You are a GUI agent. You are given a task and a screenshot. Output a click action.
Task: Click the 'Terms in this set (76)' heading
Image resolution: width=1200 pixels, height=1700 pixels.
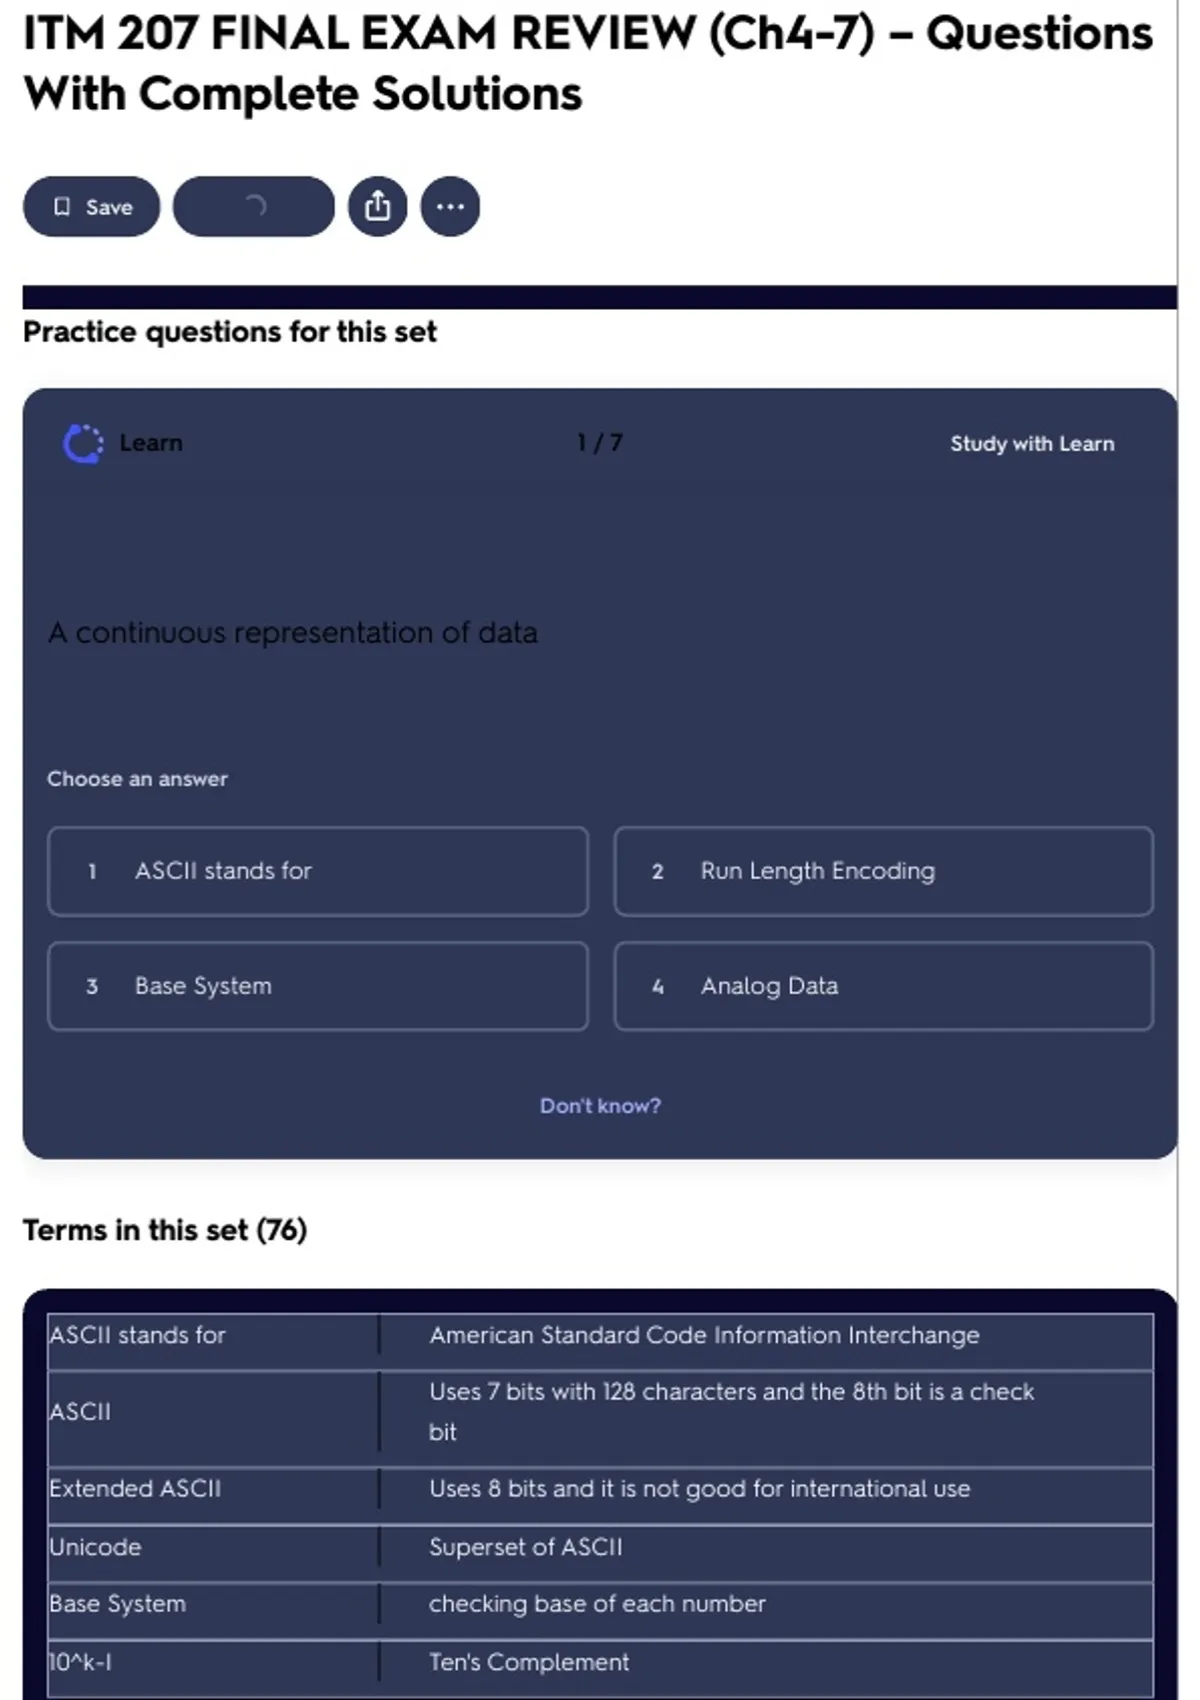click(x=165, y=1230)
